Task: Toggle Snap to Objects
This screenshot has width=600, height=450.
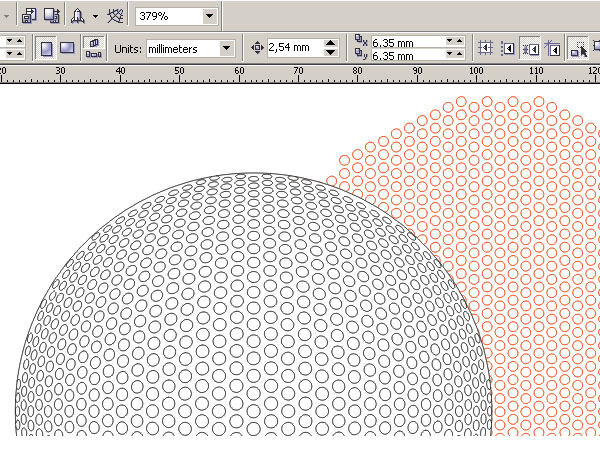Action: (x=530, y=49)
